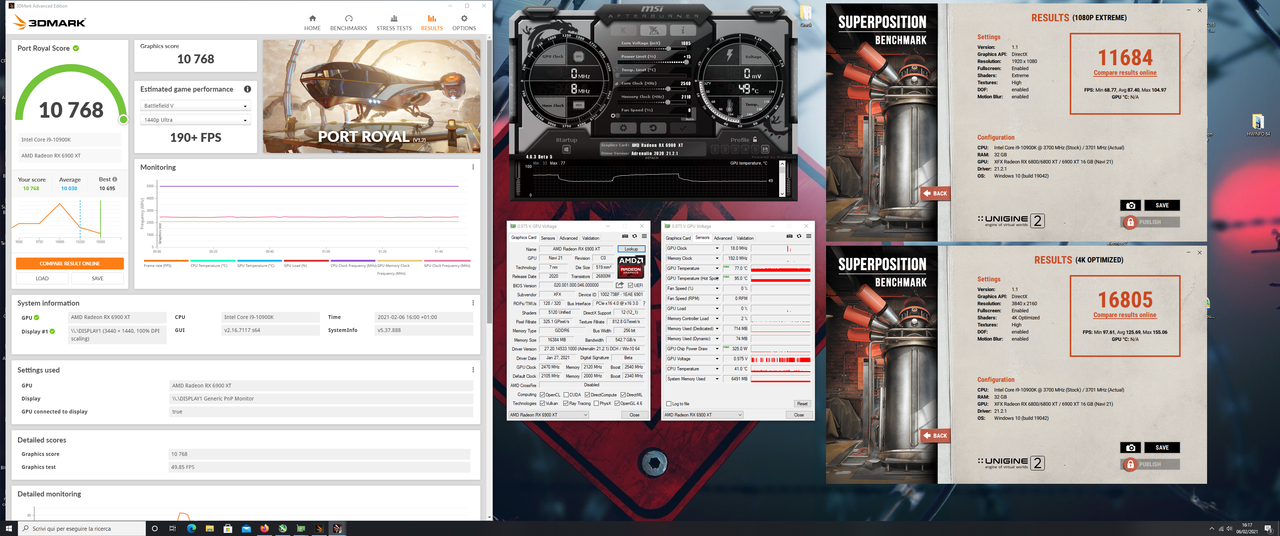Open the HOME section in 3DMark
The width and height of the screenshot is (1280, 536).
312,21
